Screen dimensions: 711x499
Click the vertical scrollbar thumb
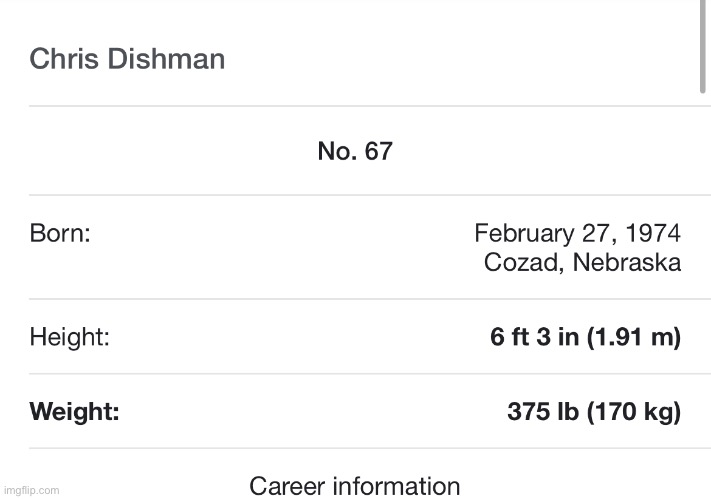[704, 47]
